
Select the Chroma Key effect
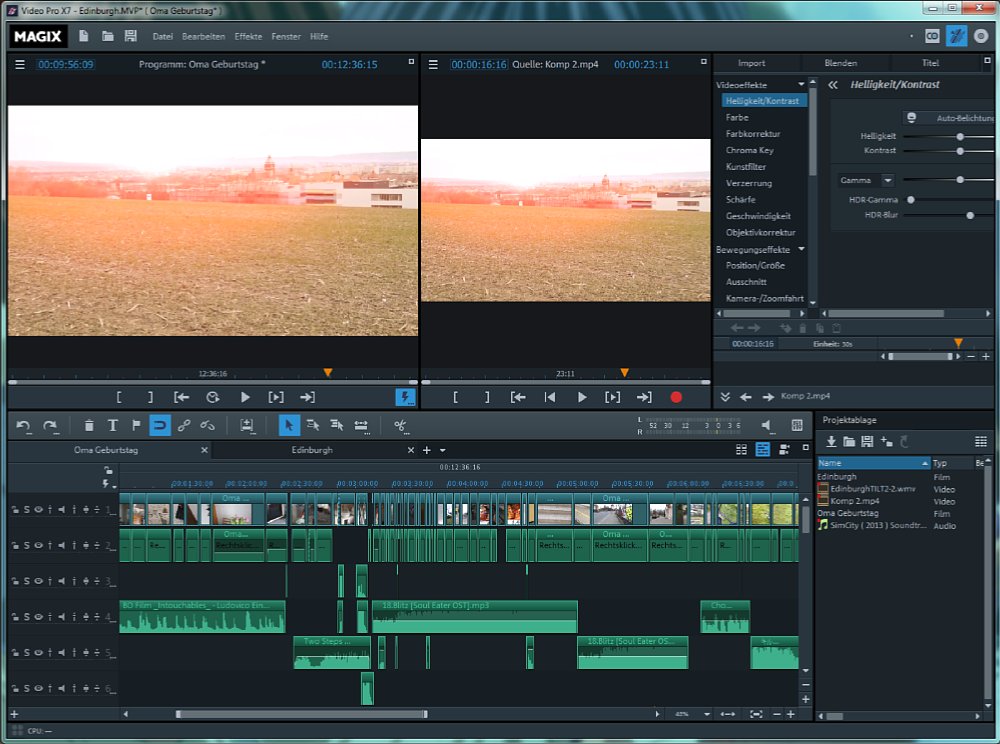pyautogui.click(x=749, y=150)
